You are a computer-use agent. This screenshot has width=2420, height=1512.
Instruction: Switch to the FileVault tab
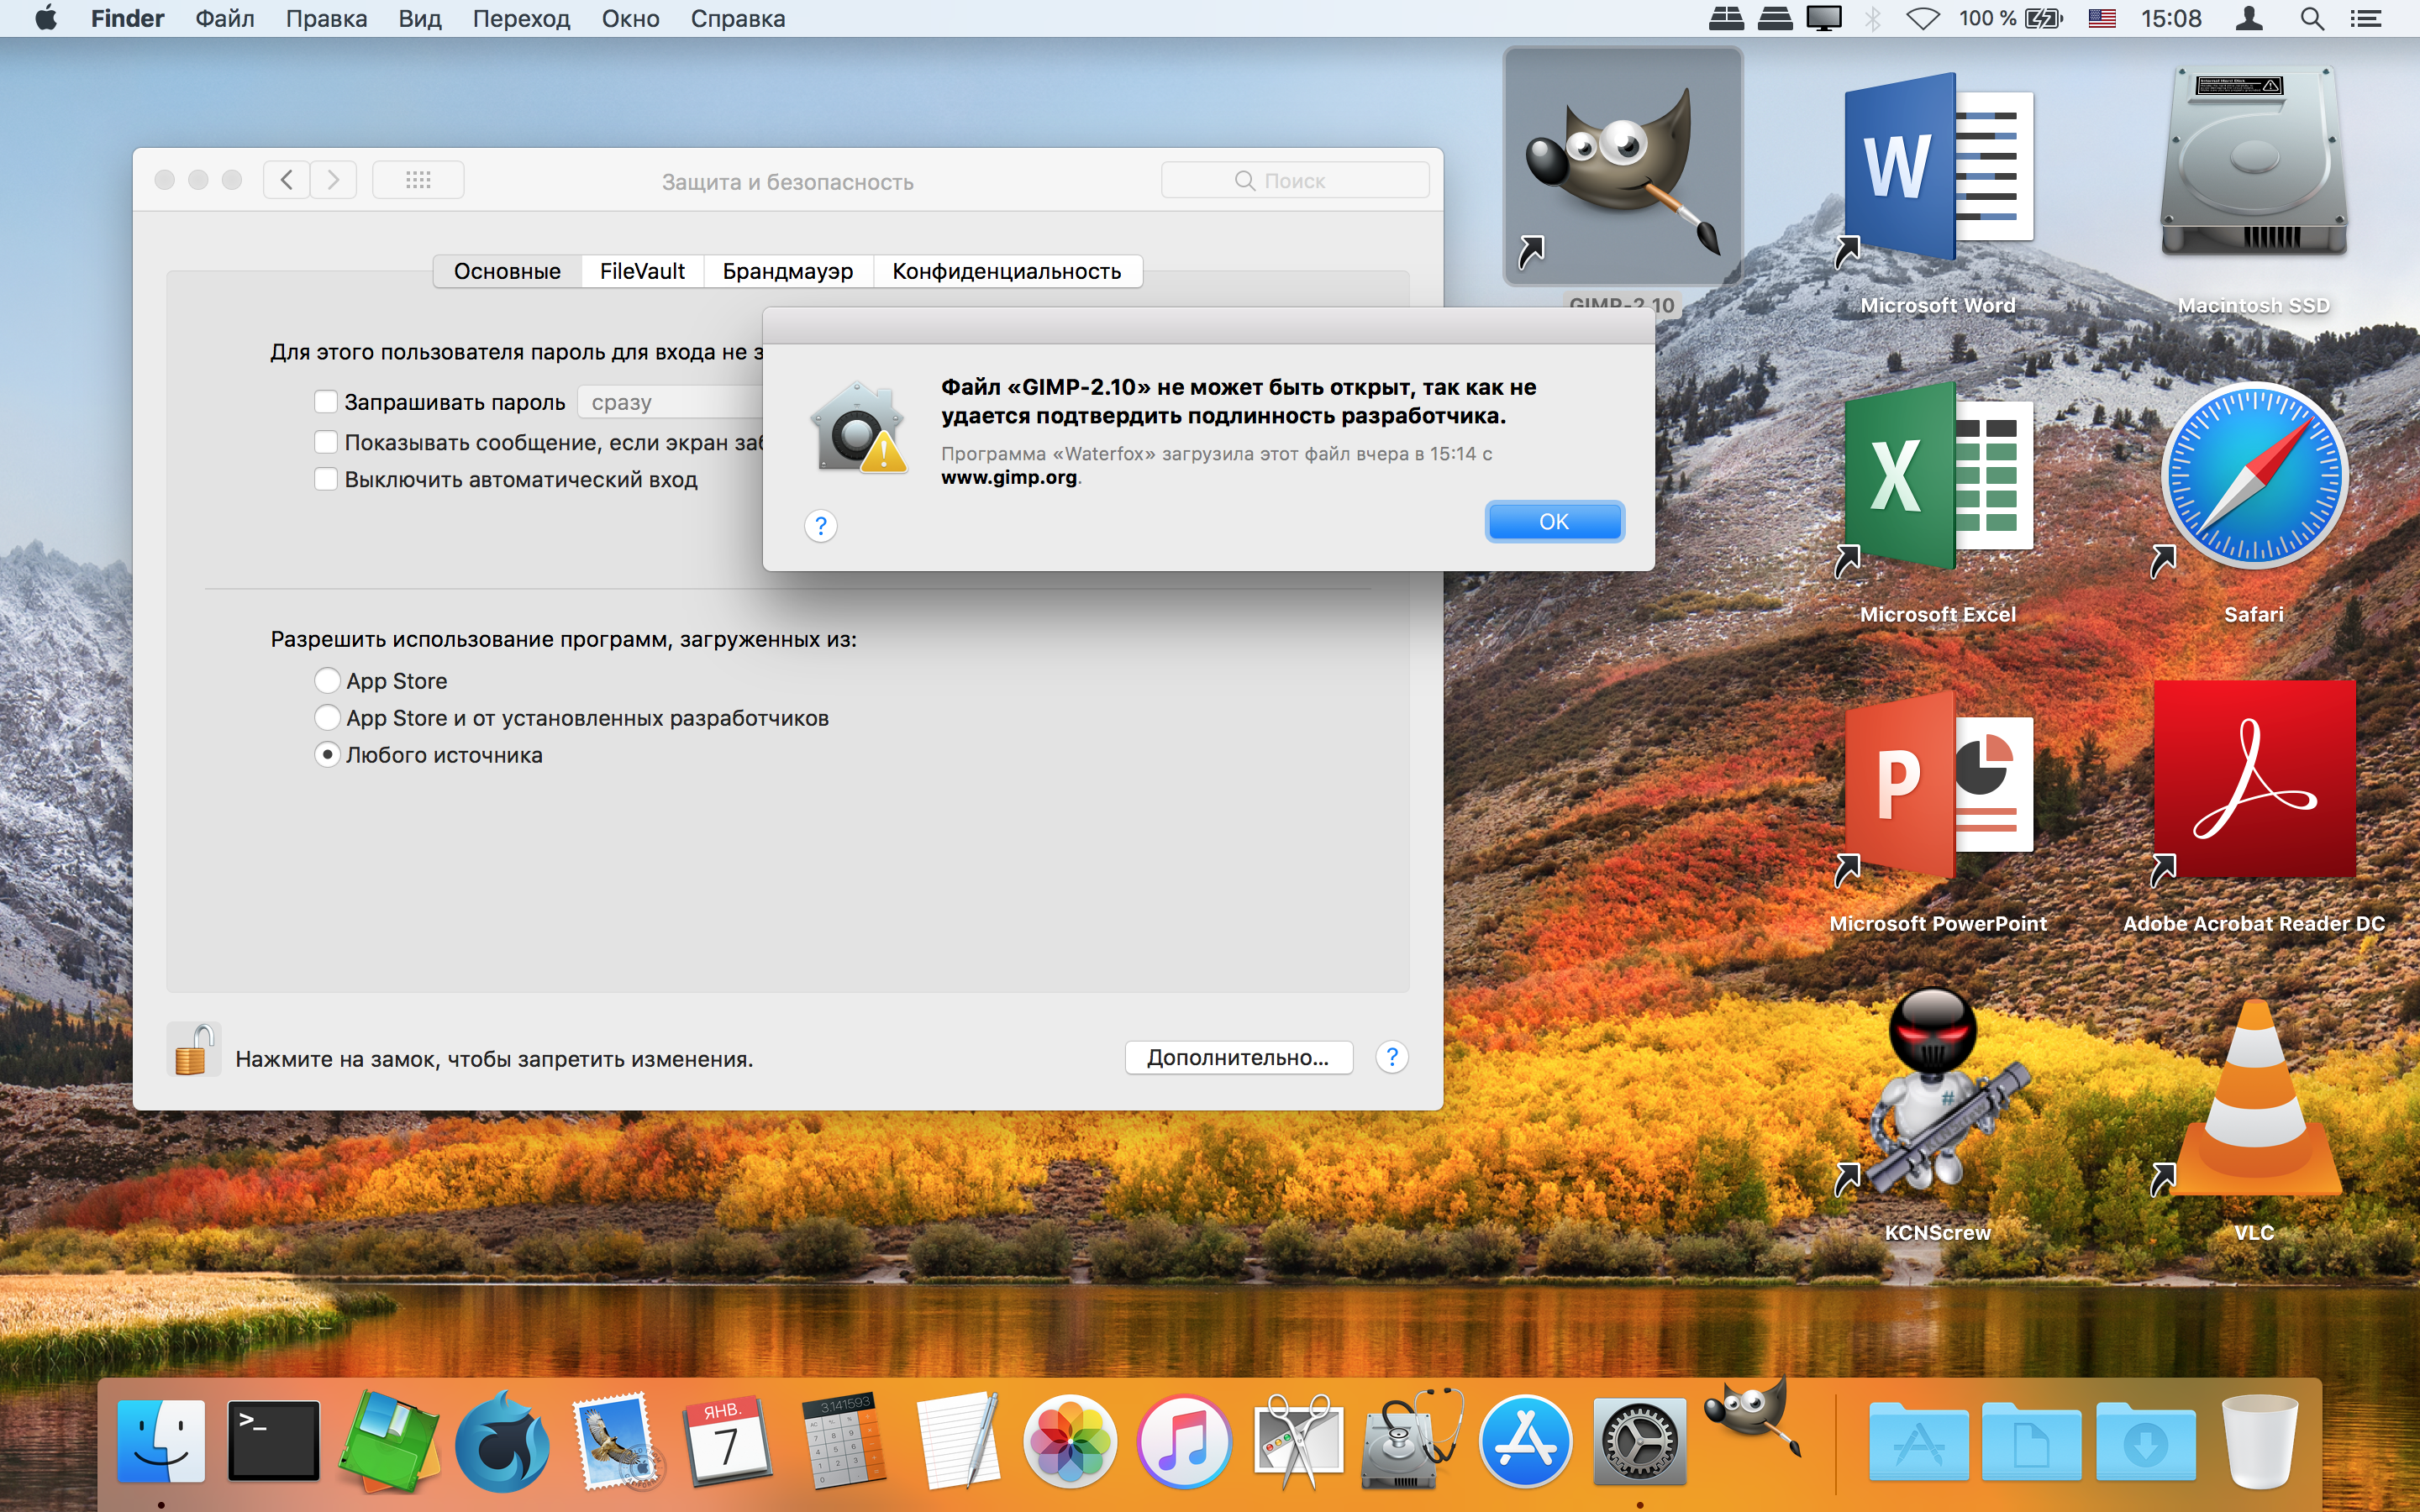(642, 271)
